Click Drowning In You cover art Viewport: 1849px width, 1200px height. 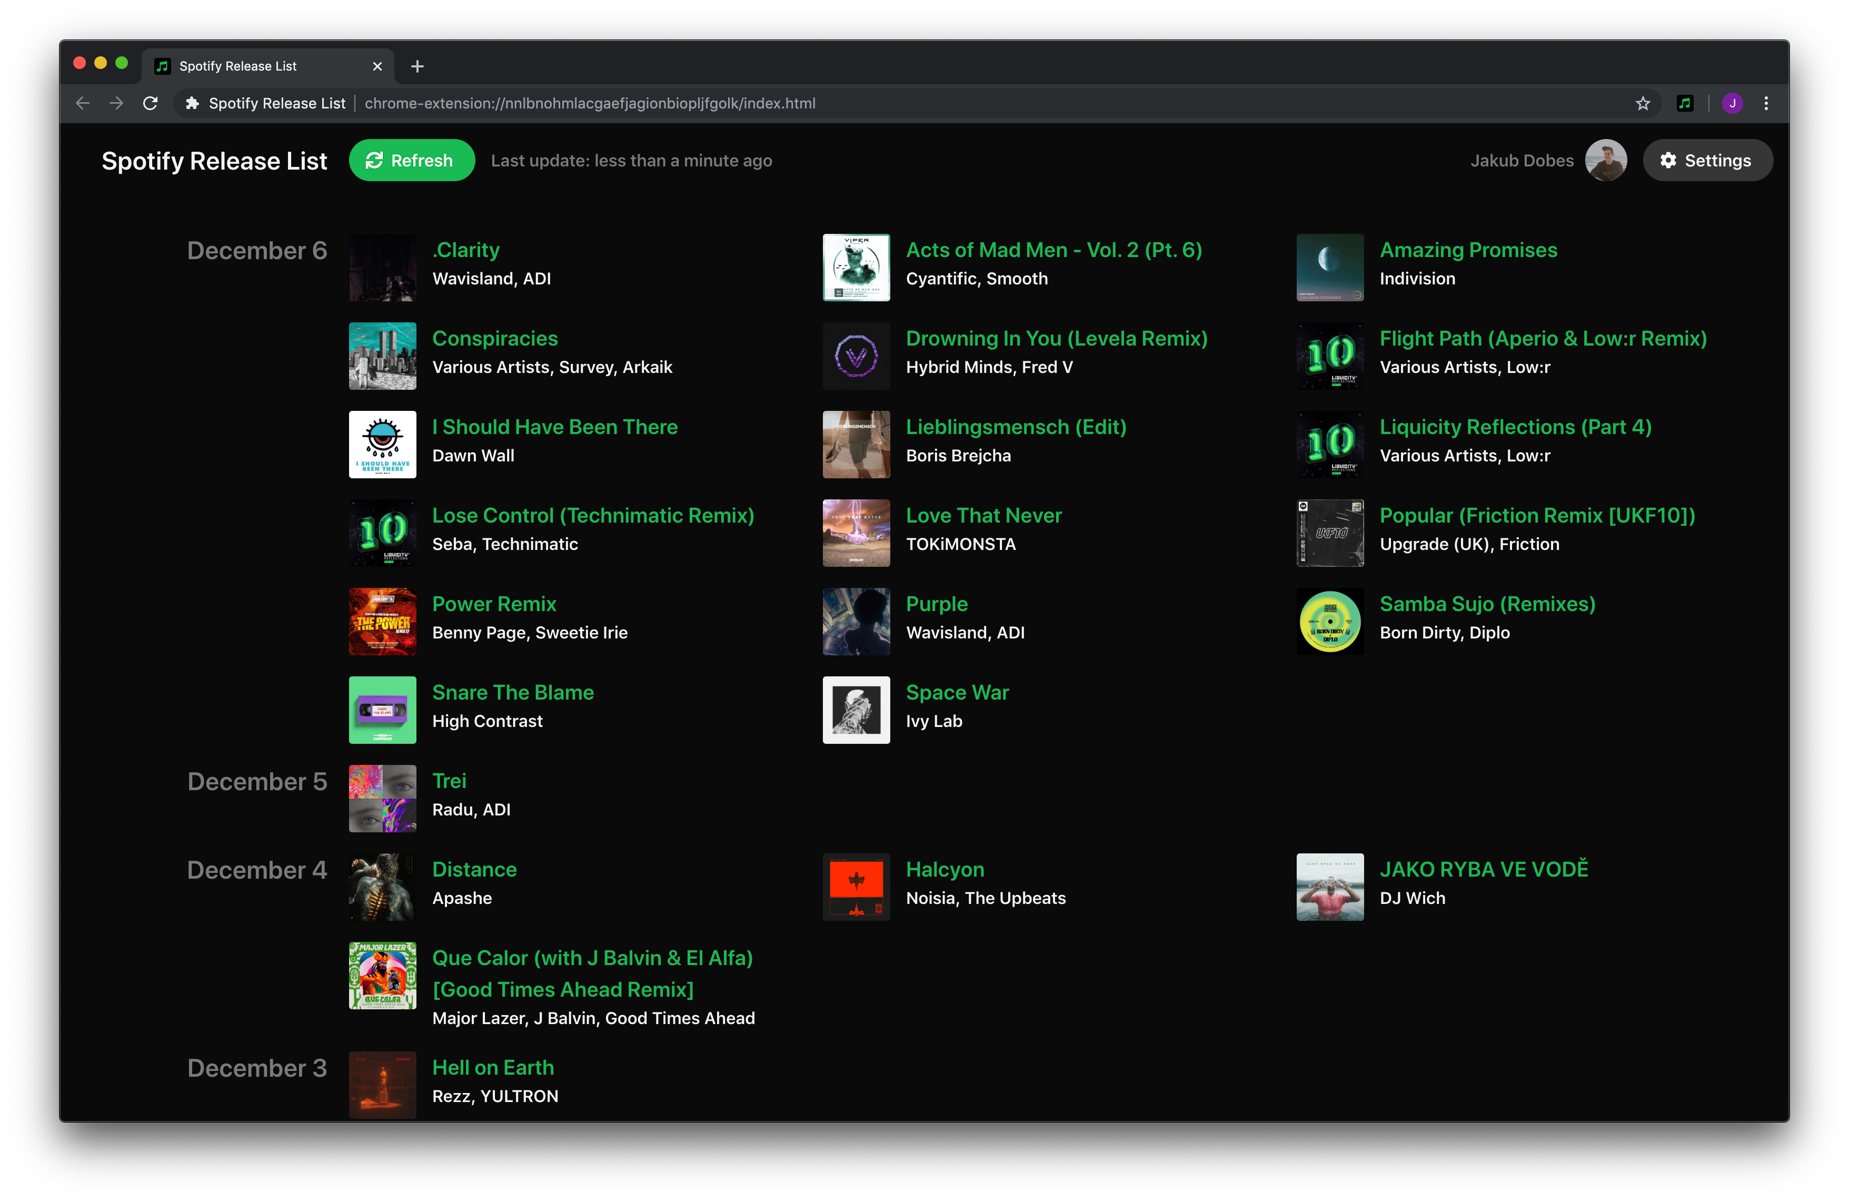click(856, 356)
